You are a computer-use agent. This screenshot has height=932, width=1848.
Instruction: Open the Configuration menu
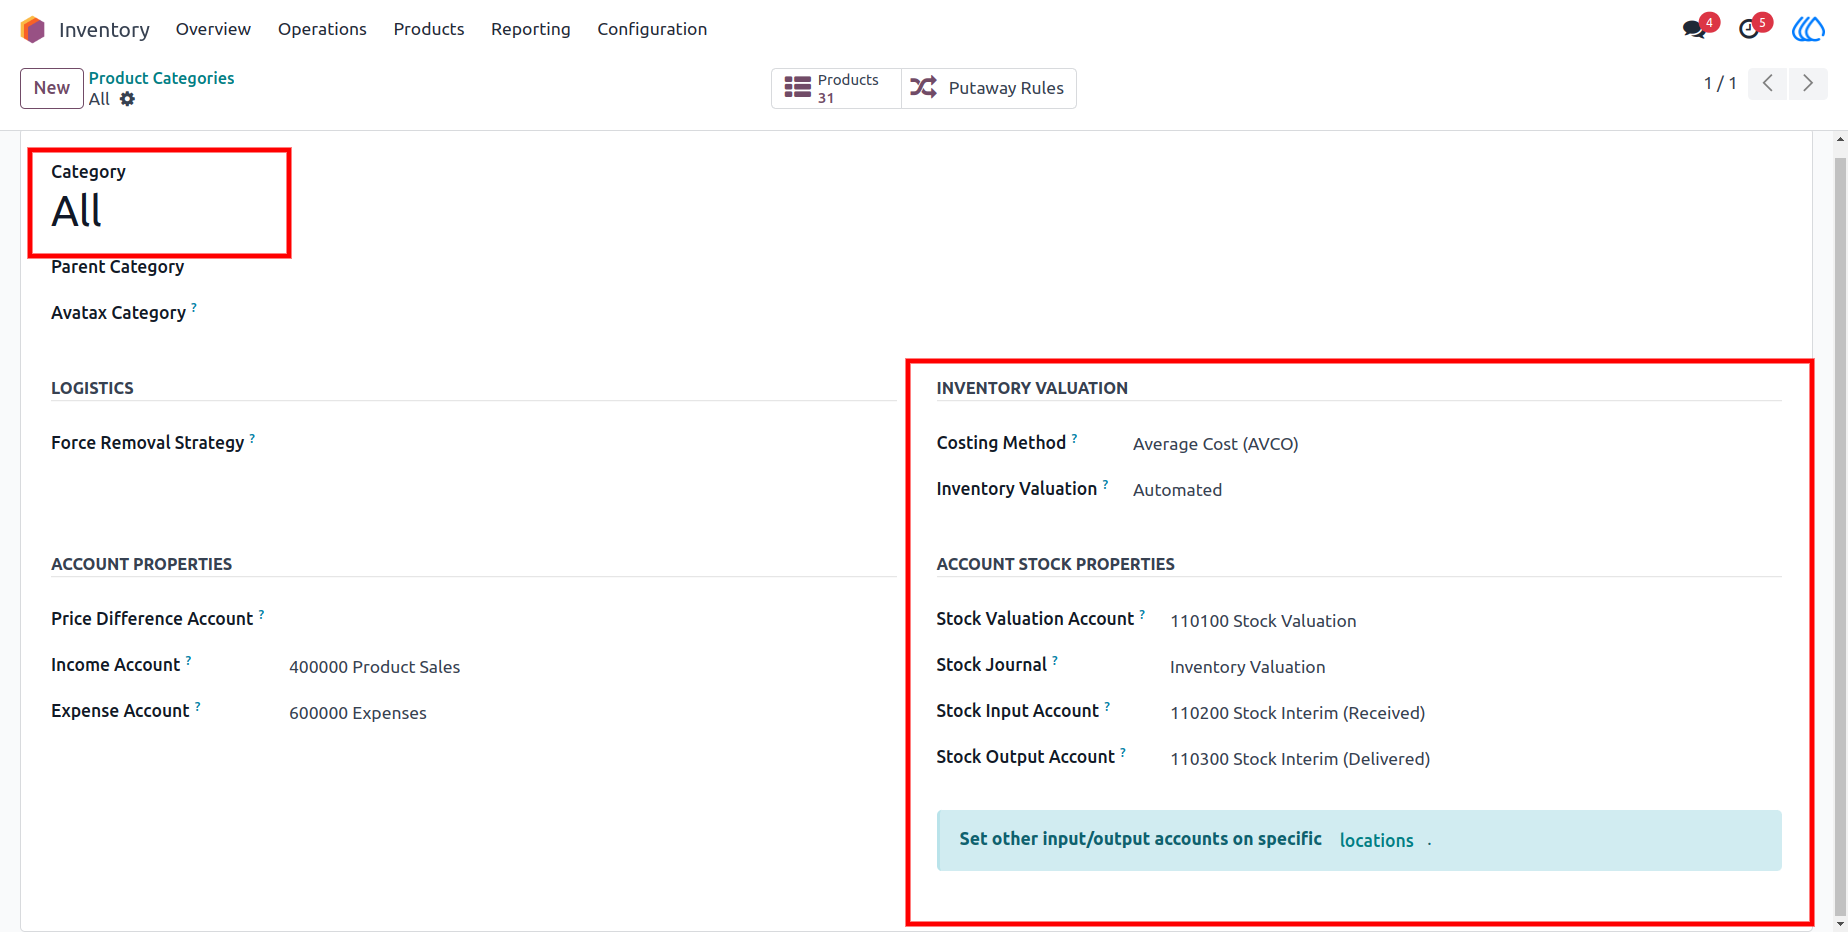point(652,29)
